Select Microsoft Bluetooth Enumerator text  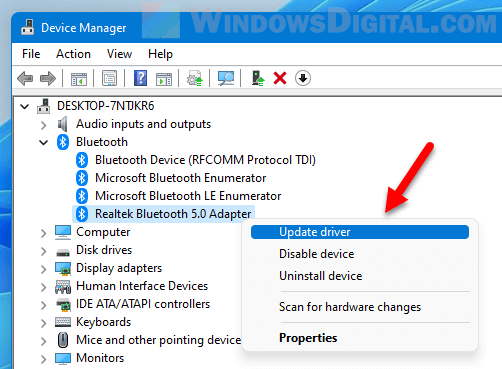tap(180, 178)
